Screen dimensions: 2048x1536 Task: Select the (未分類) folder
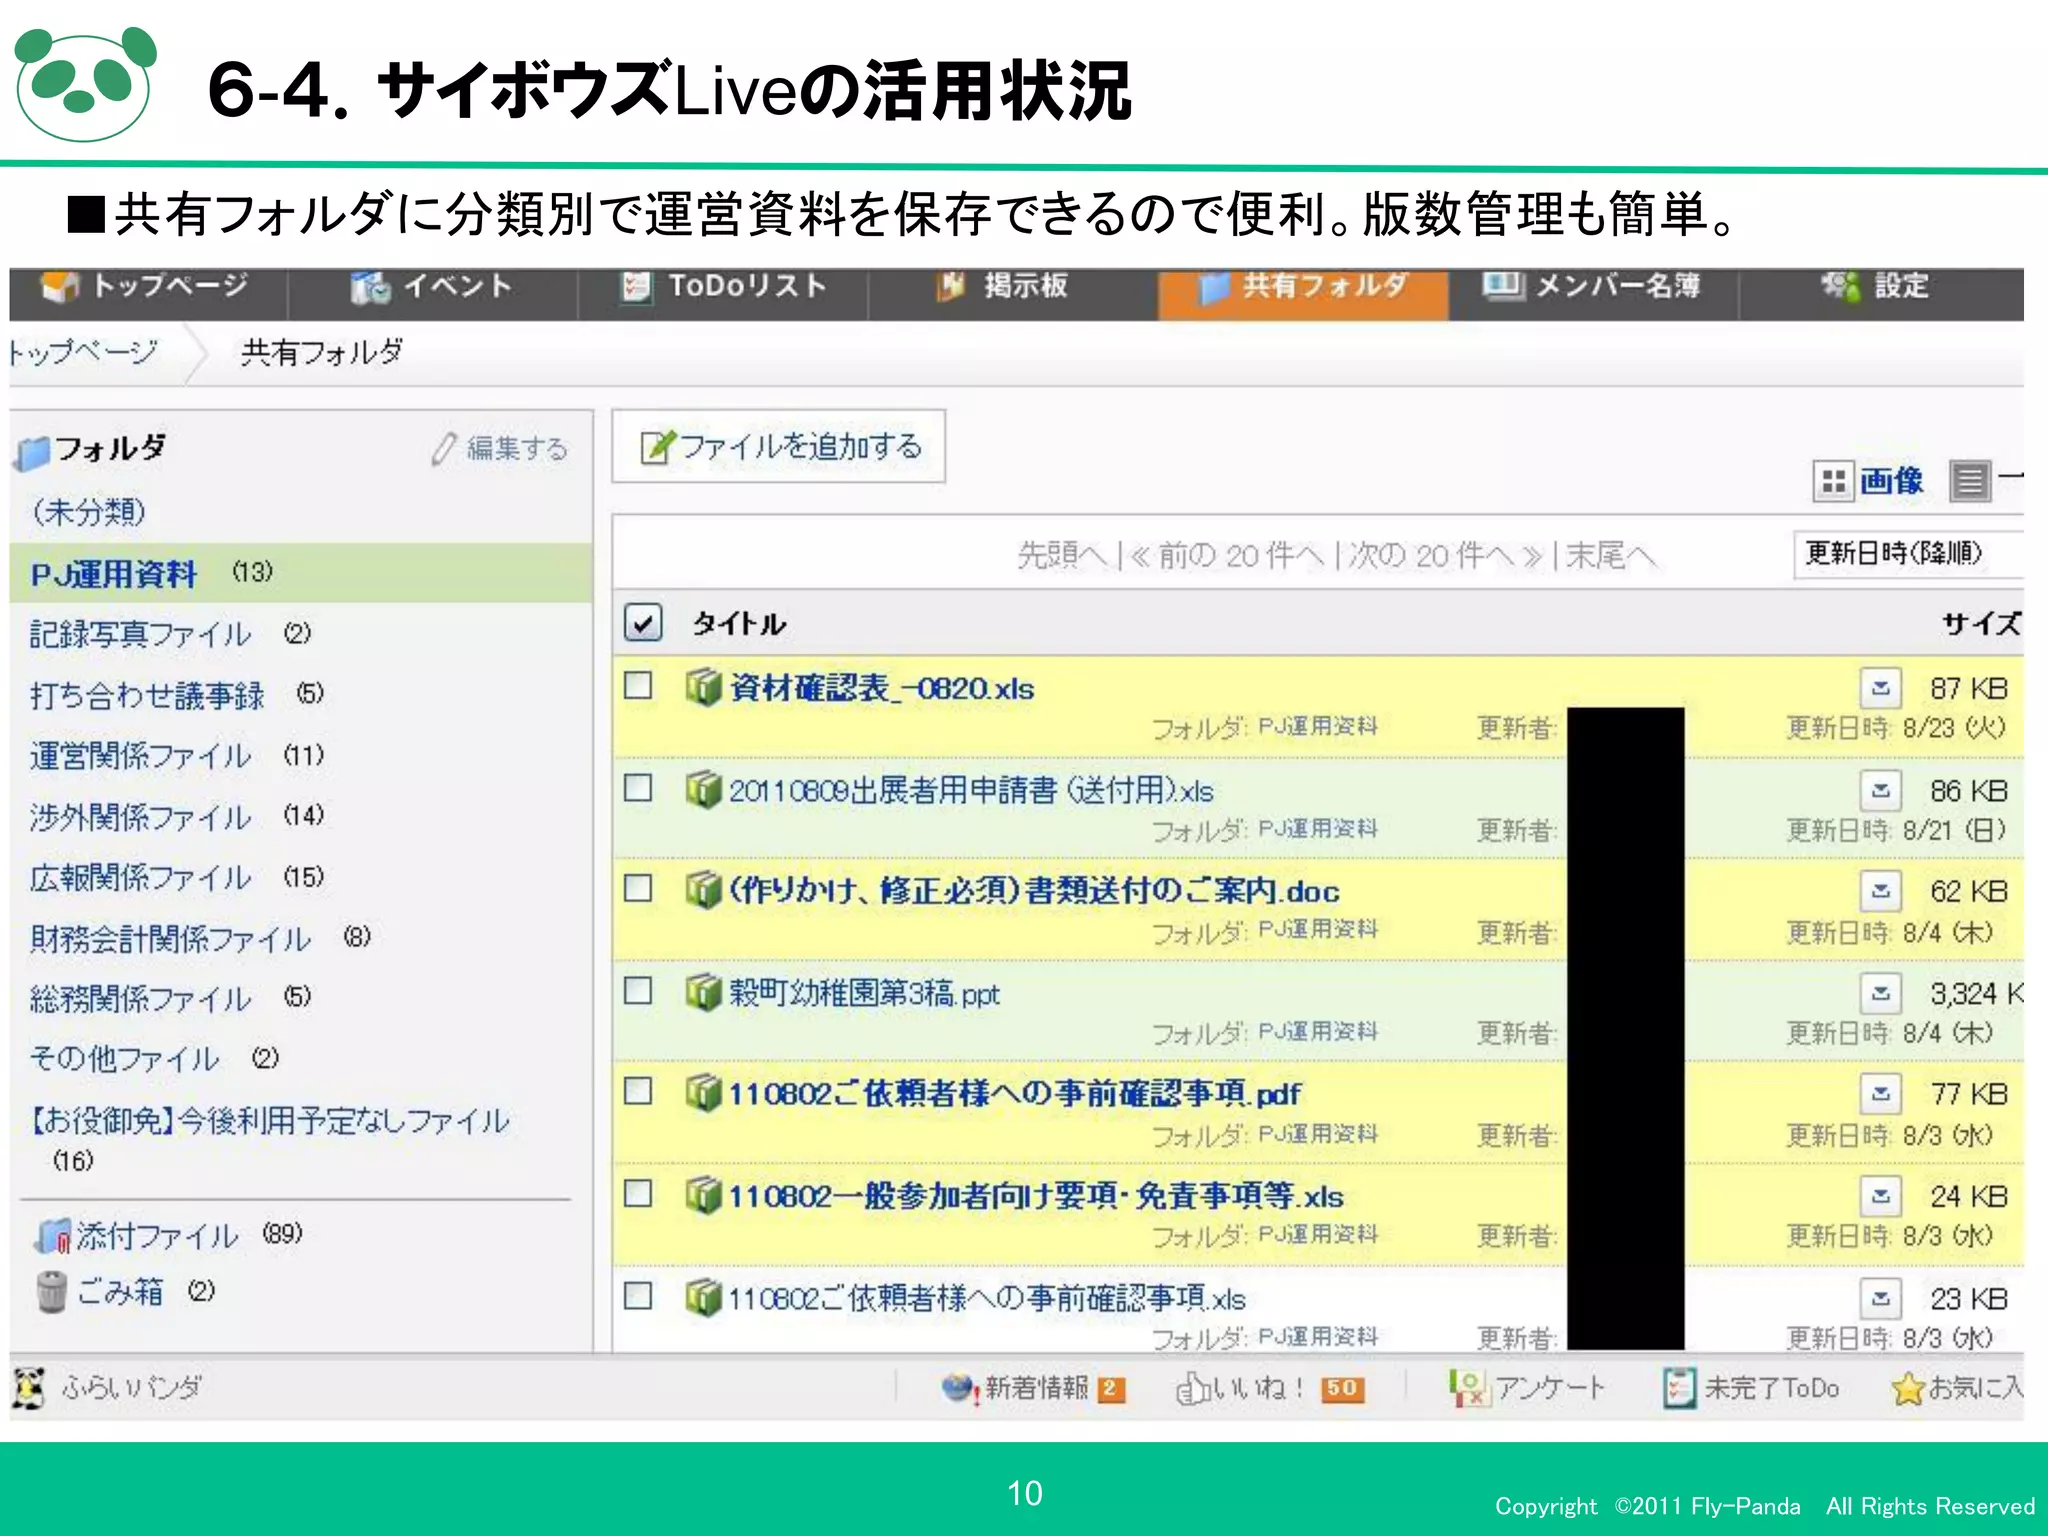[x=90, y=512]
